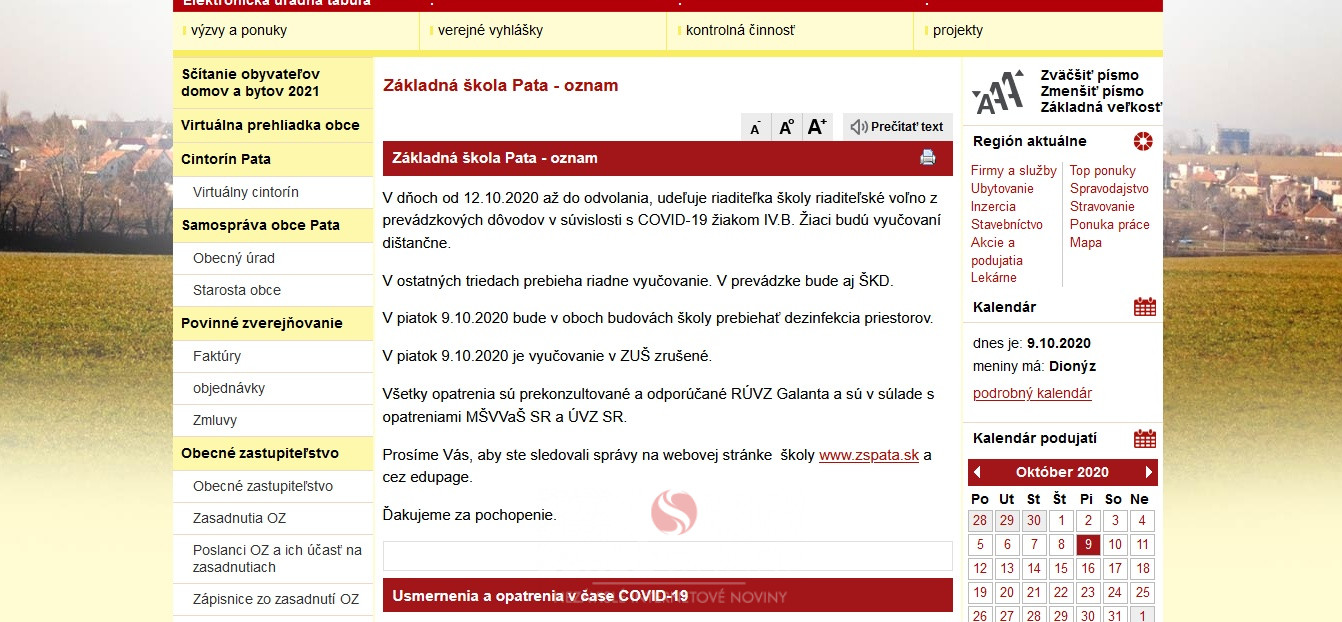
Task: Select grayed day 28 of previous month
Action: tap(980, 521)
